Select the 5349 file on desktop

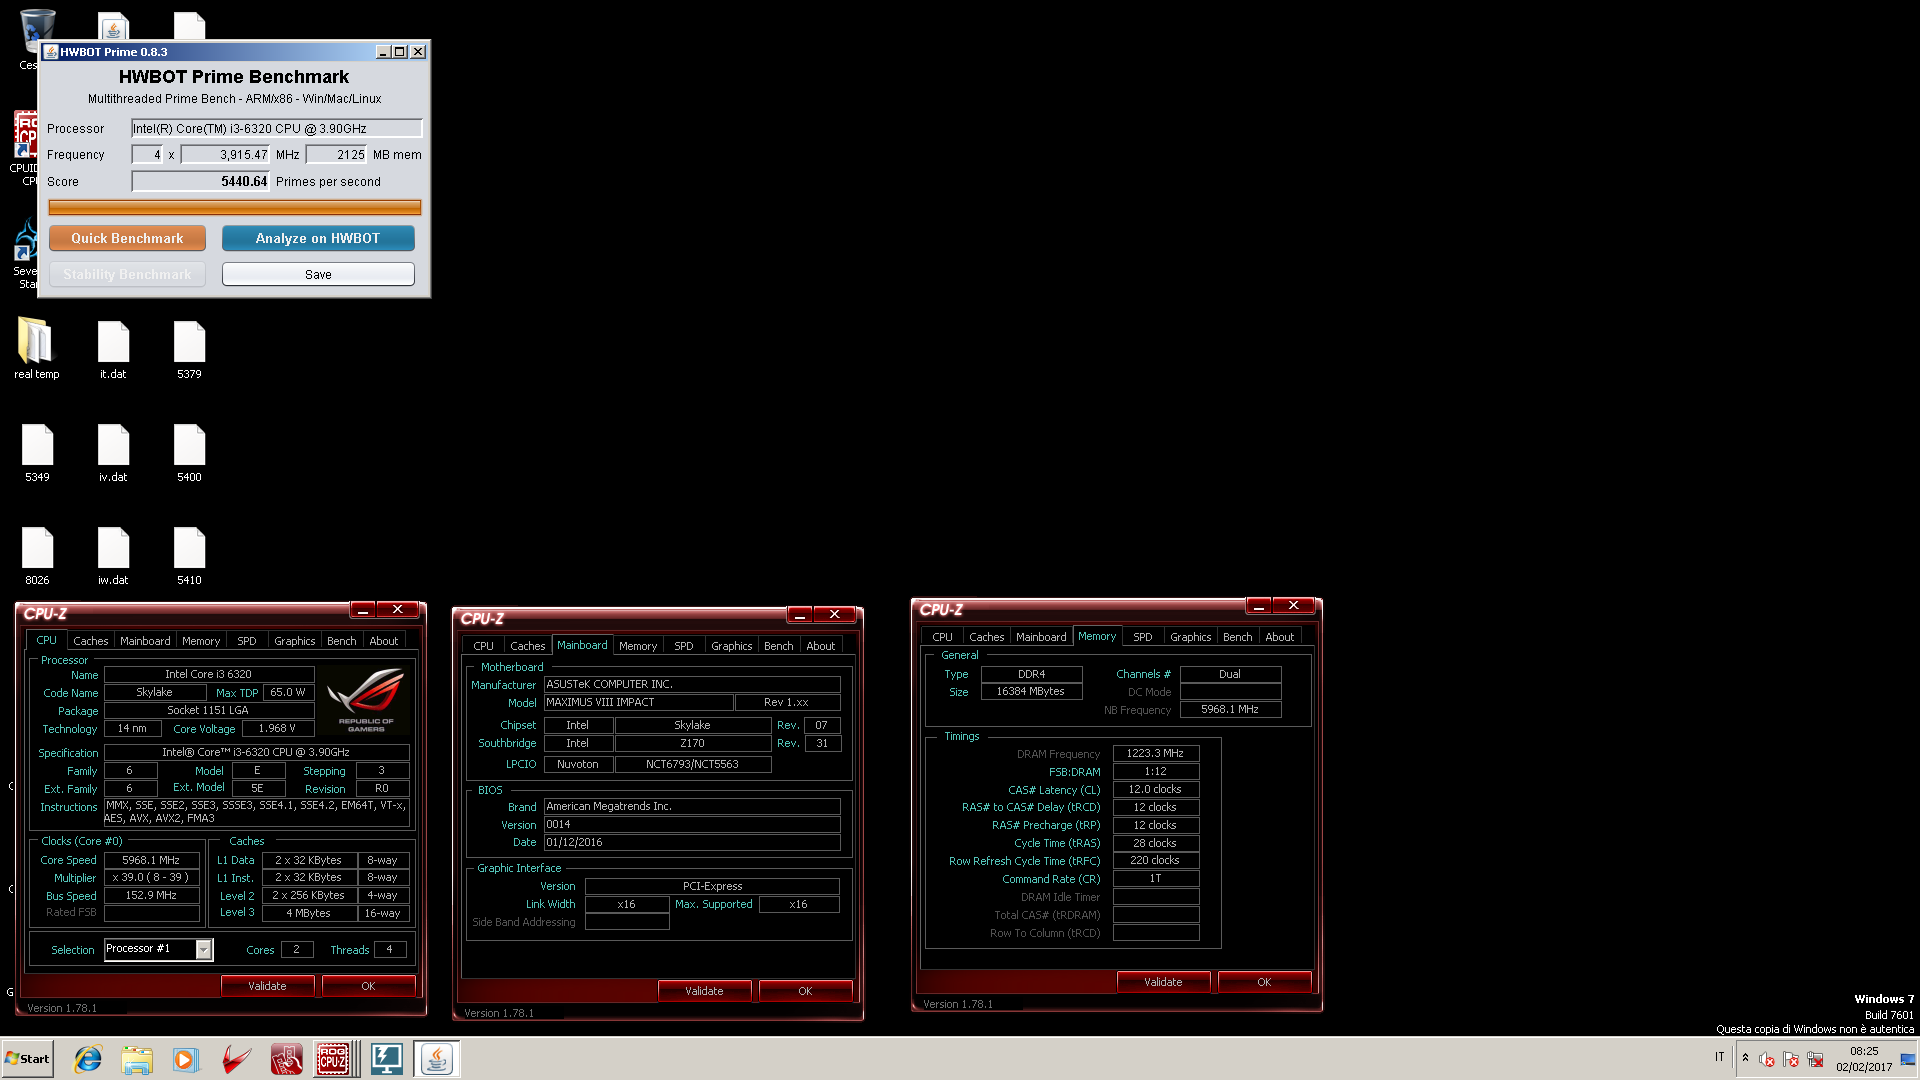click(x=37, y=452)
